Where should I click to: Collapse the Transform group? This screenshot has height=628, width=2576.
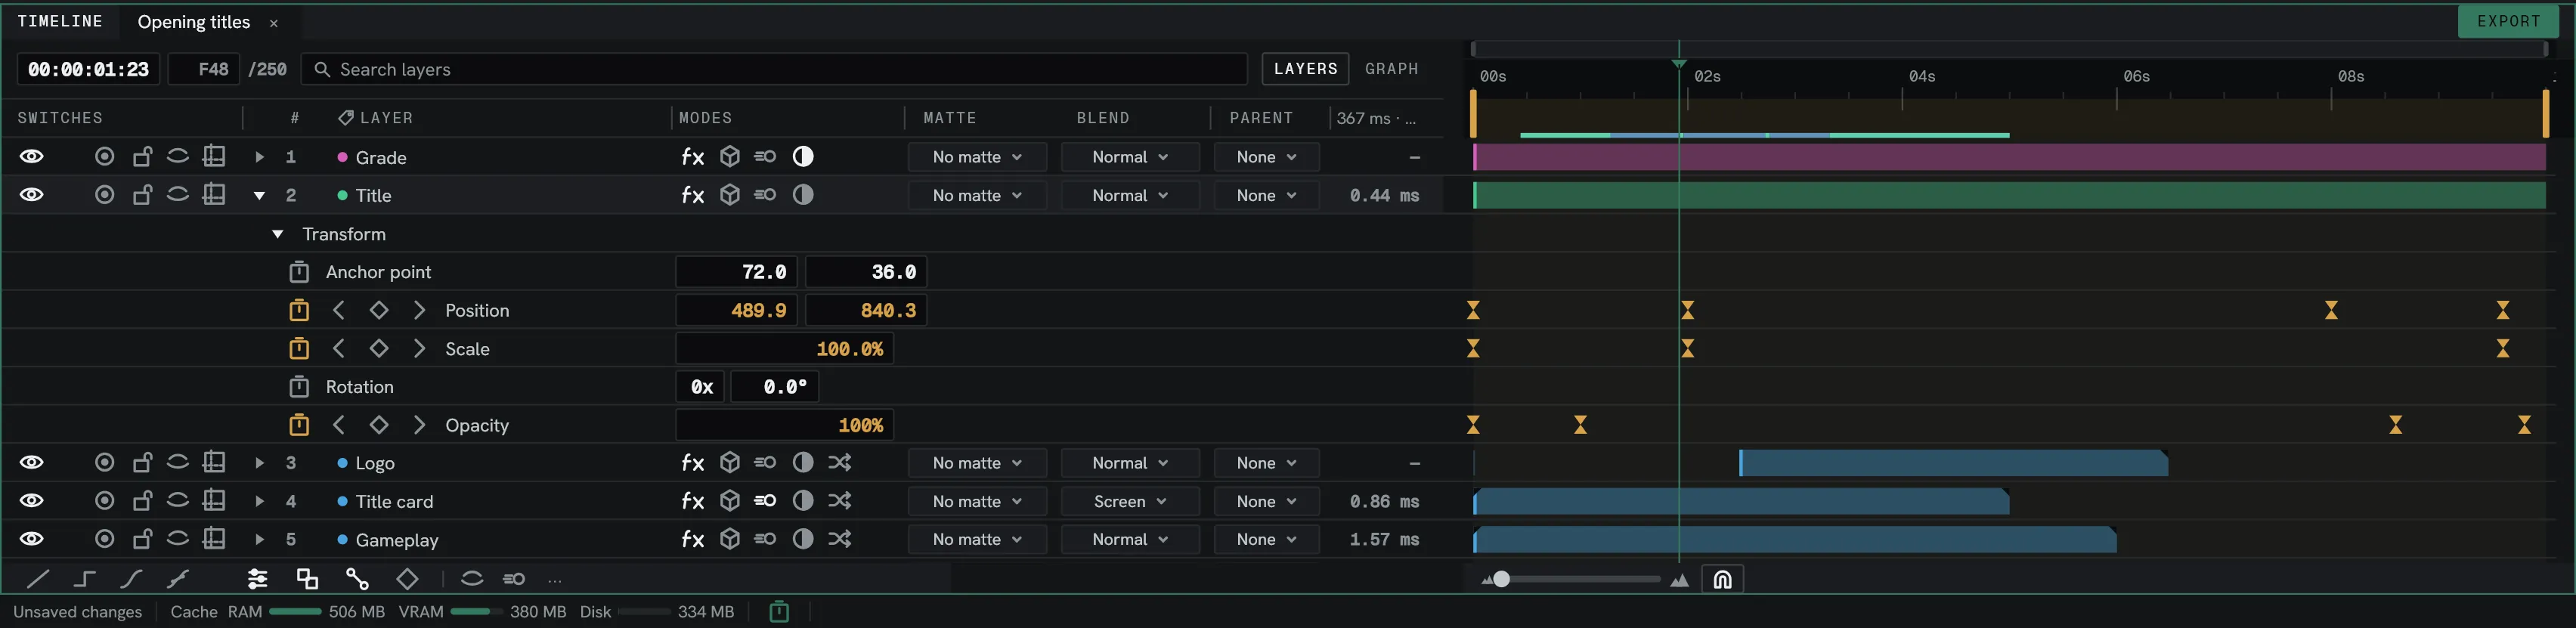tap(278, 234)
